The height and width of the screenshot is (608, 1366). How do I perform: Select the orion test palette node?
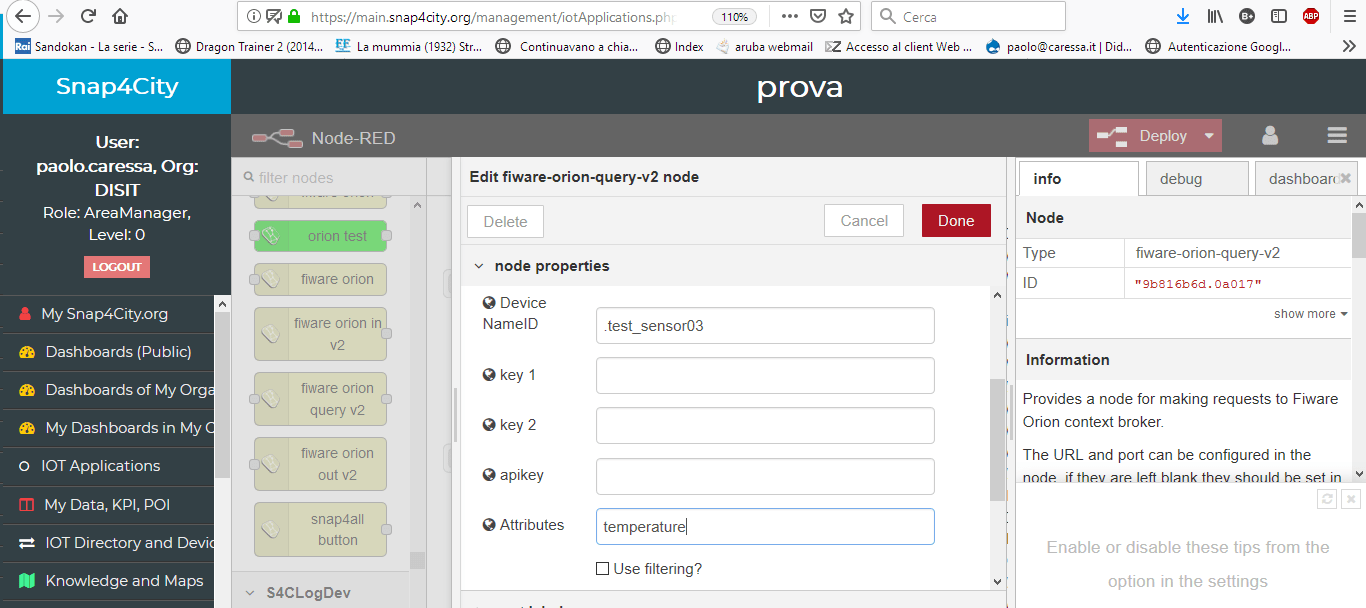coord(320,236)
